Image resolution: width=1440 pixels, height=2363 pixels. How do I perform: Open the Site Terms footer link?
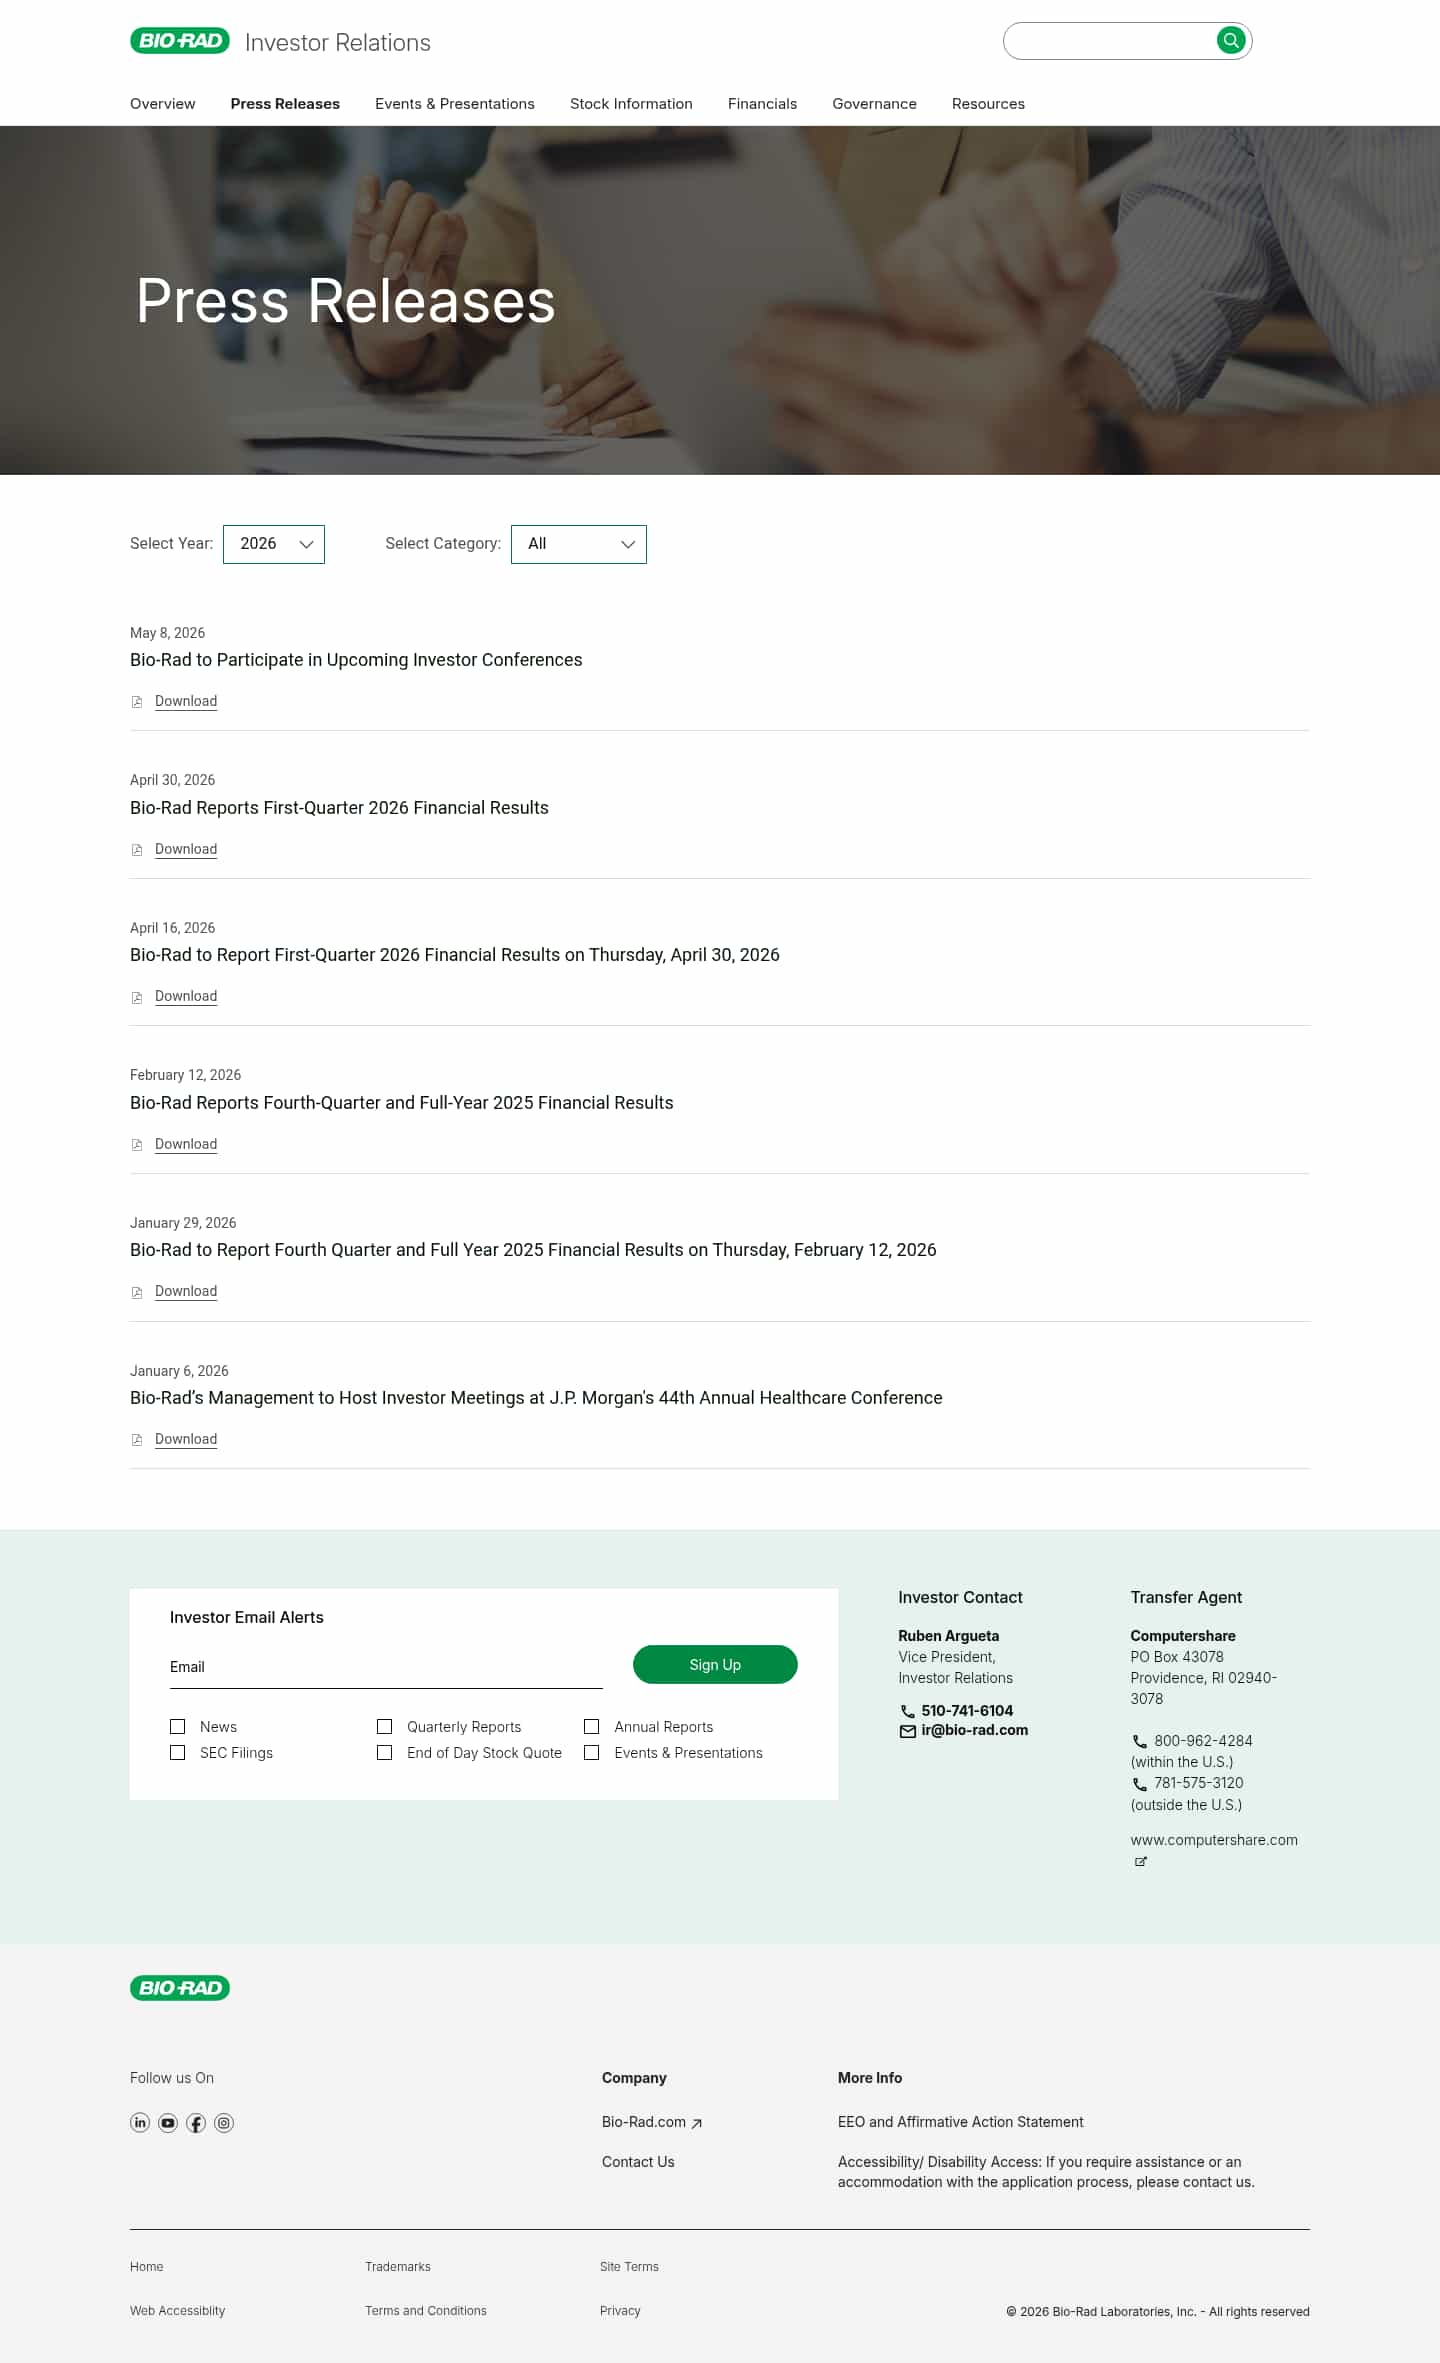click(x=629, y=2267)
